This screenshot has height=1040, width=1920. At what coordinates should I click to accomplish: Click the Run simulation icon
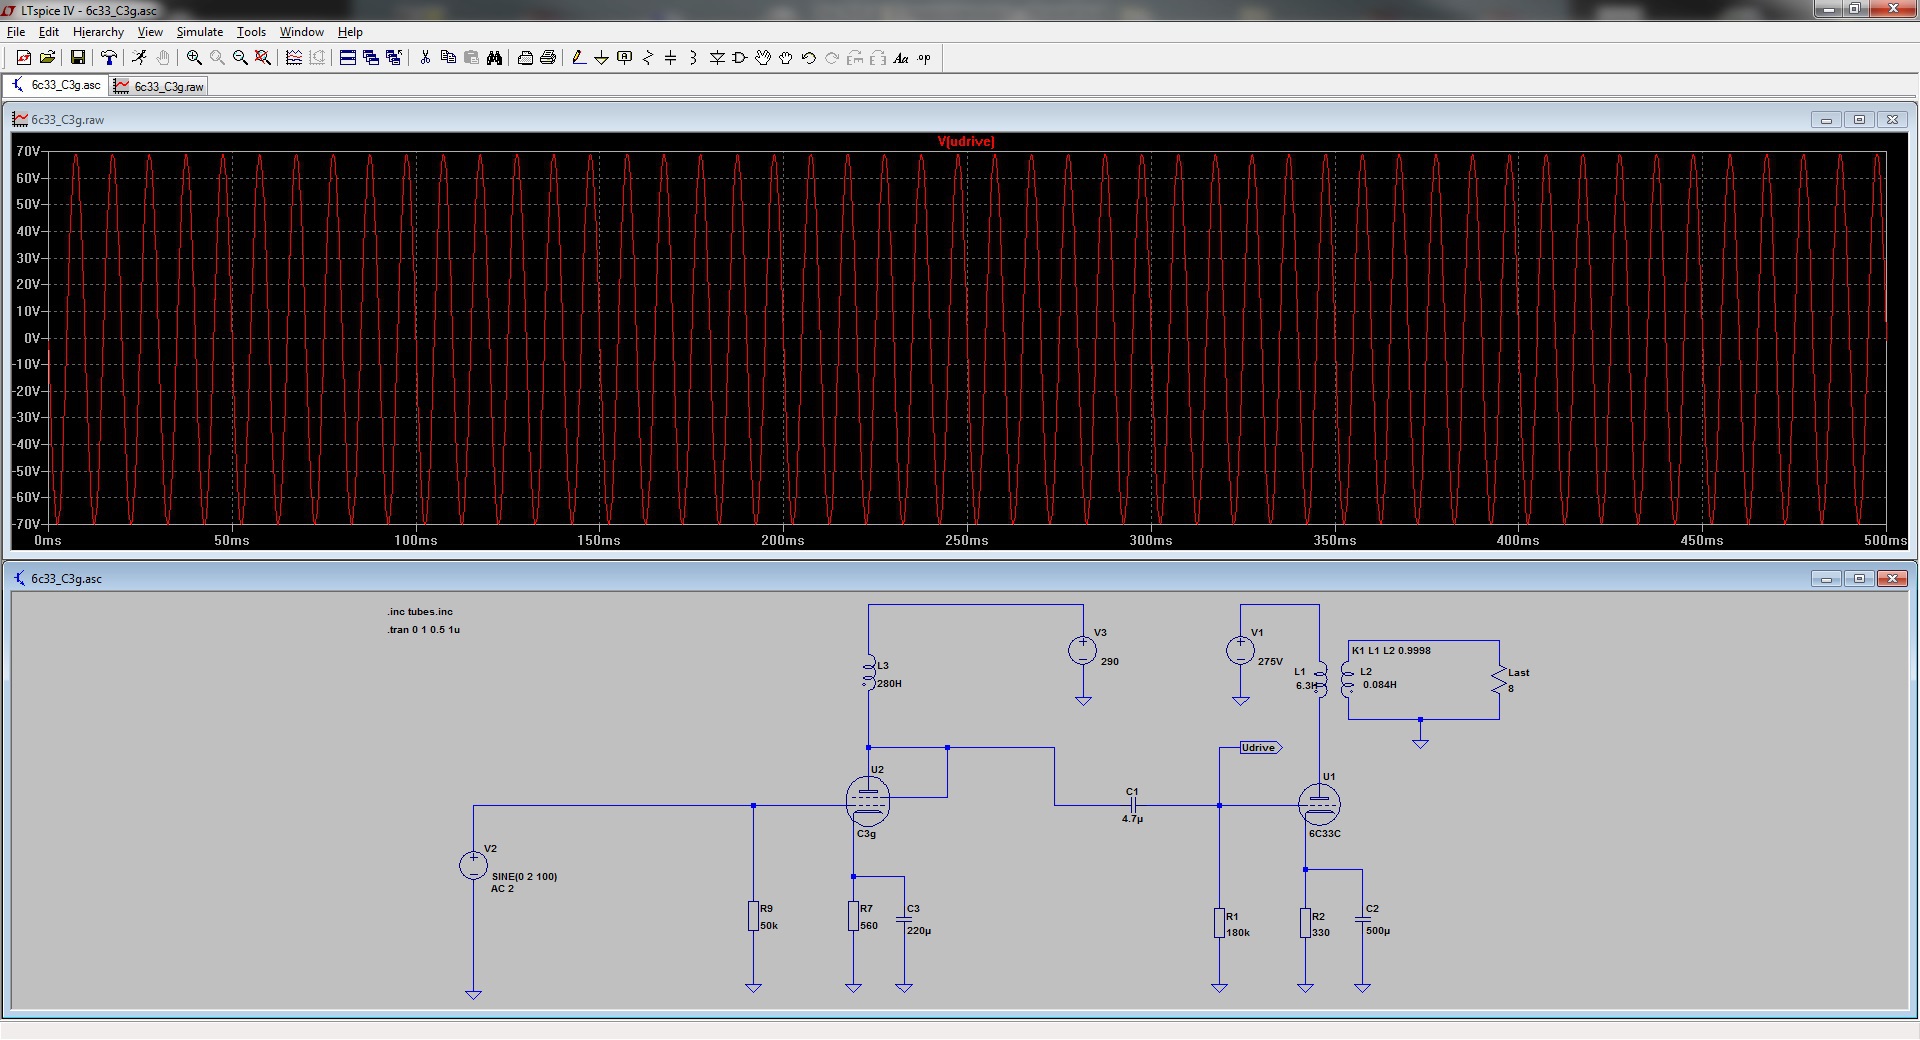coord(139,58)
